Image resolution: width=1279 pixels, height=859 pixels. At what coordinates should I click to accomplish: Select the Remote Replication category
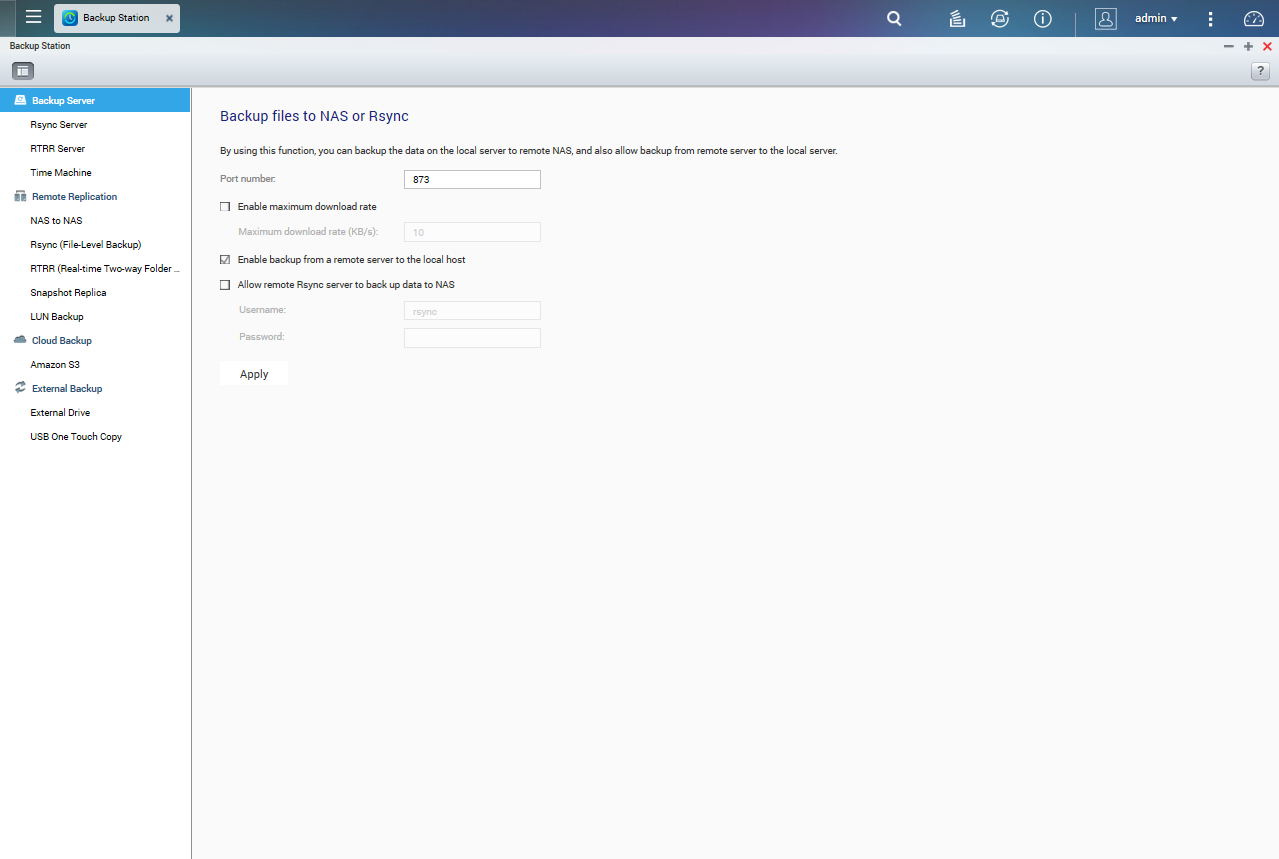tap(74, 197)
